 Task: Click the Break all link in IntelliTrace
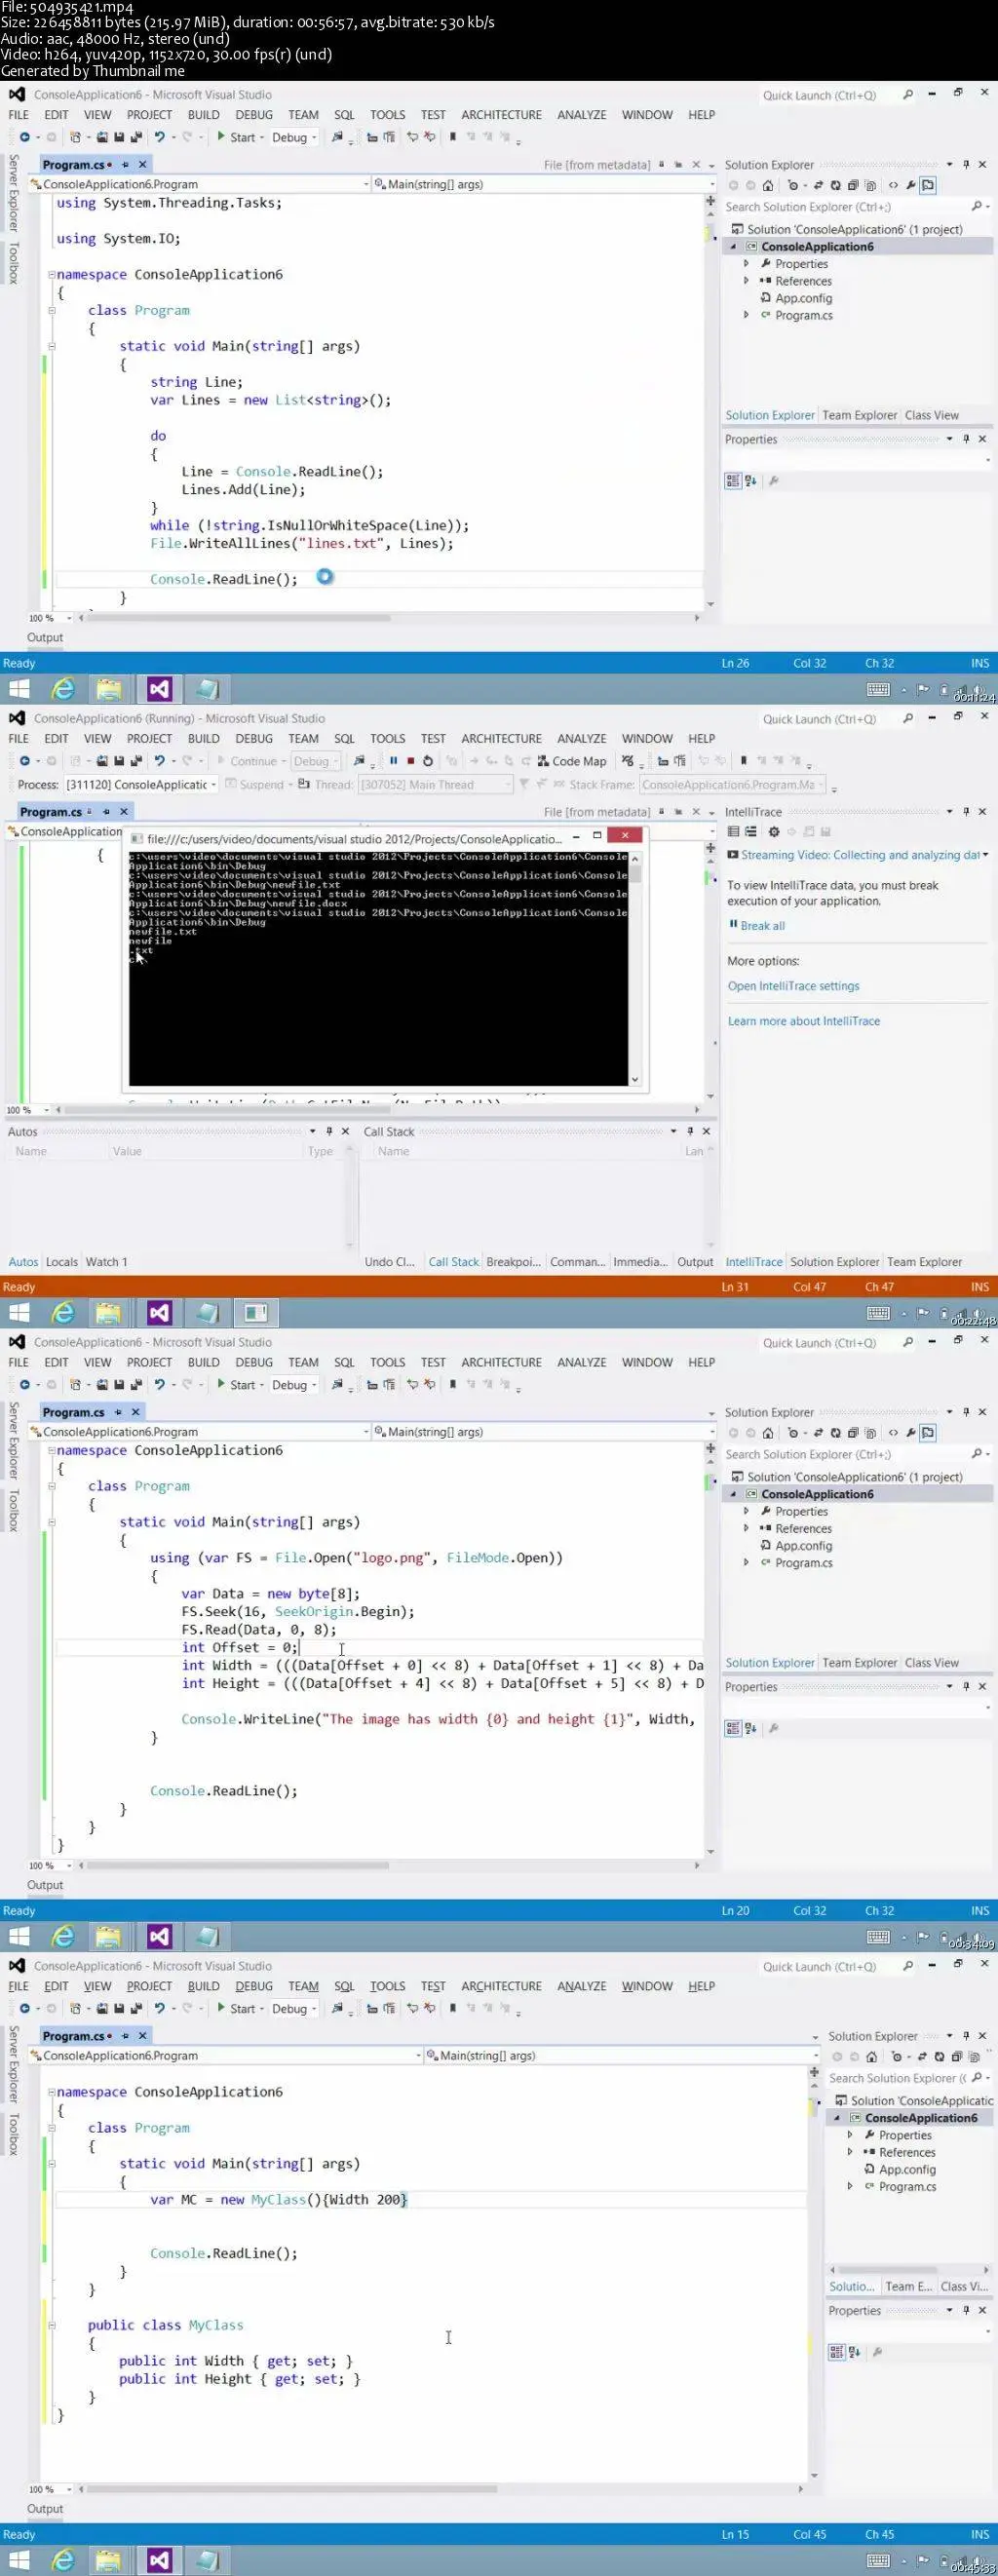[x=762, y=926]
